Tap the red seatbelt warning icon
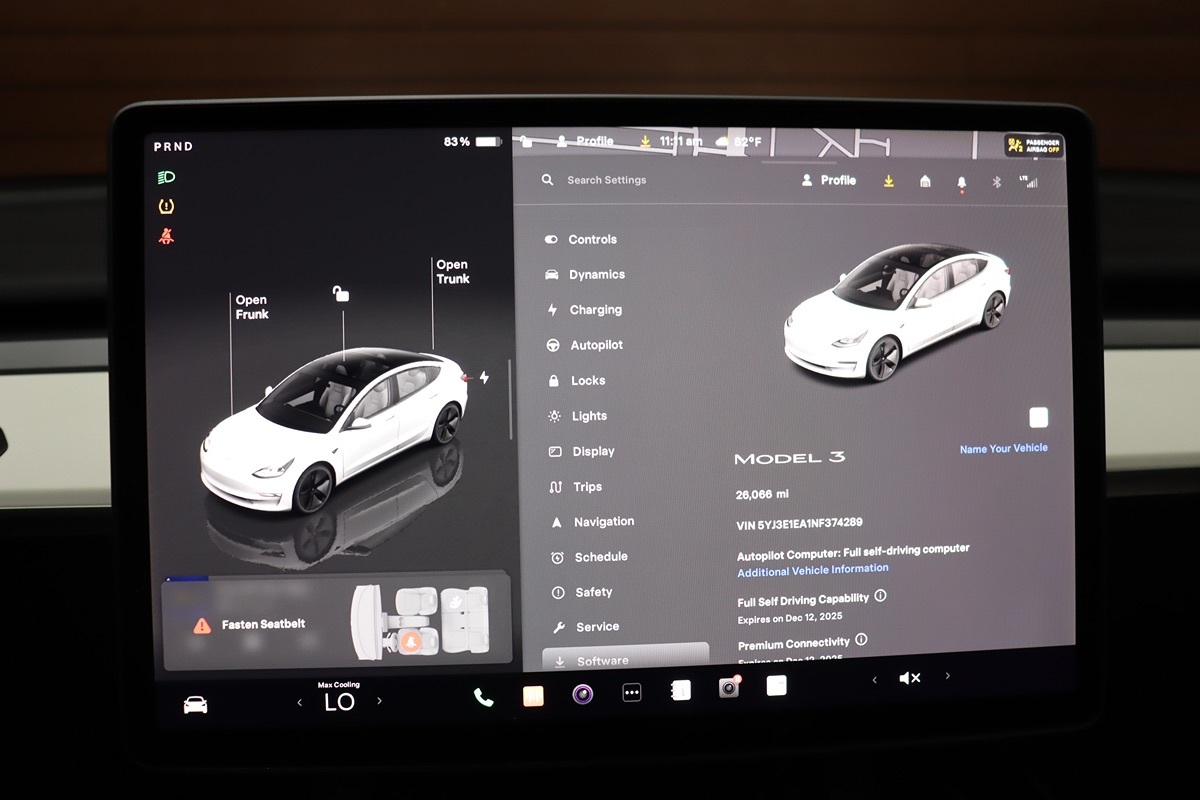 166,237
